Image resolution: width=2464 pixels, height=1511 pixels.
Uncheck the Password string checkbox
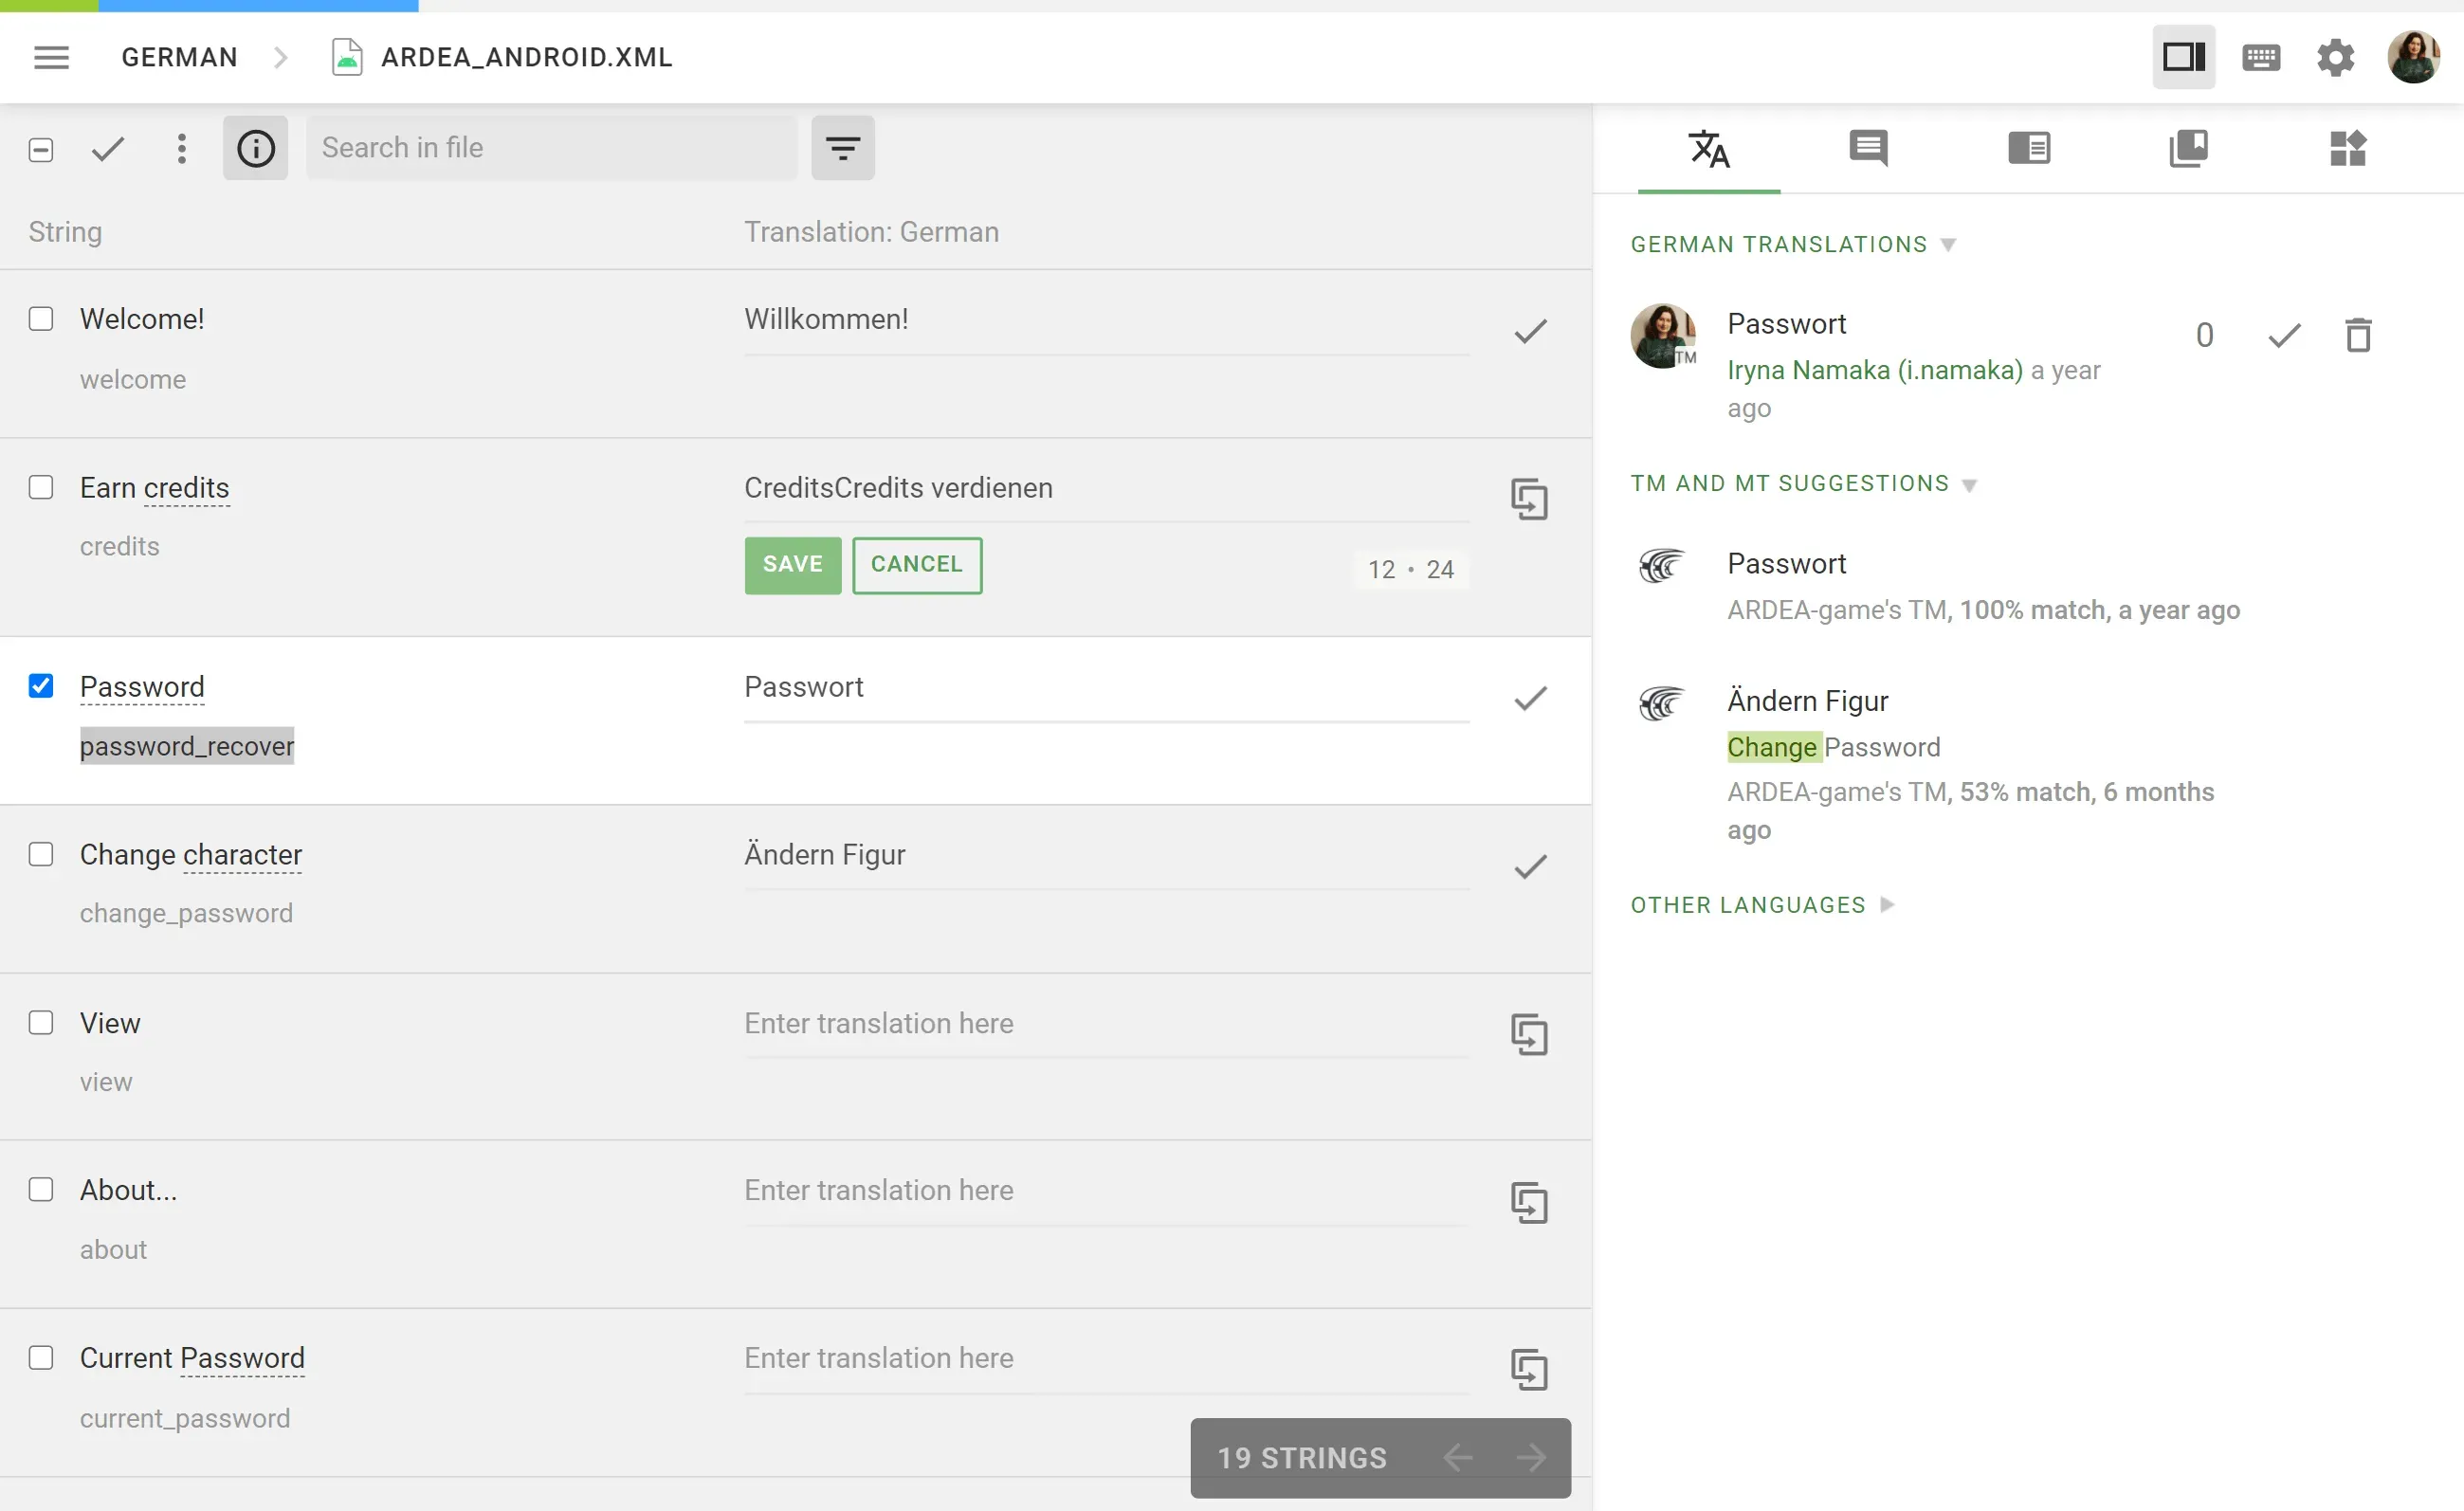pos(41,686)
